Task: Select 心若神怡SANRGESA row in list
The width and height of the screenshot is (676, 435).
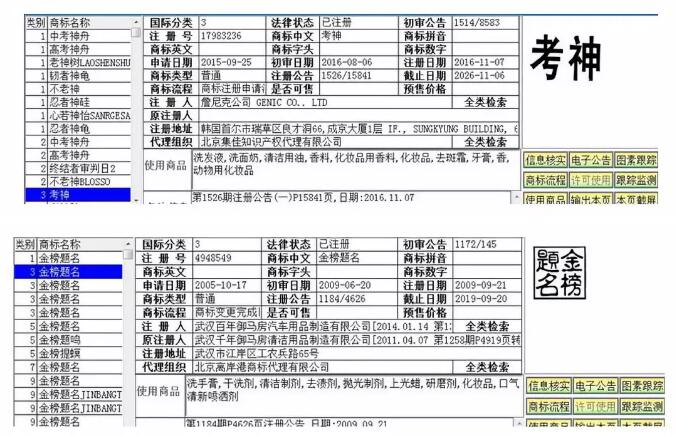Action: [78, 116]
